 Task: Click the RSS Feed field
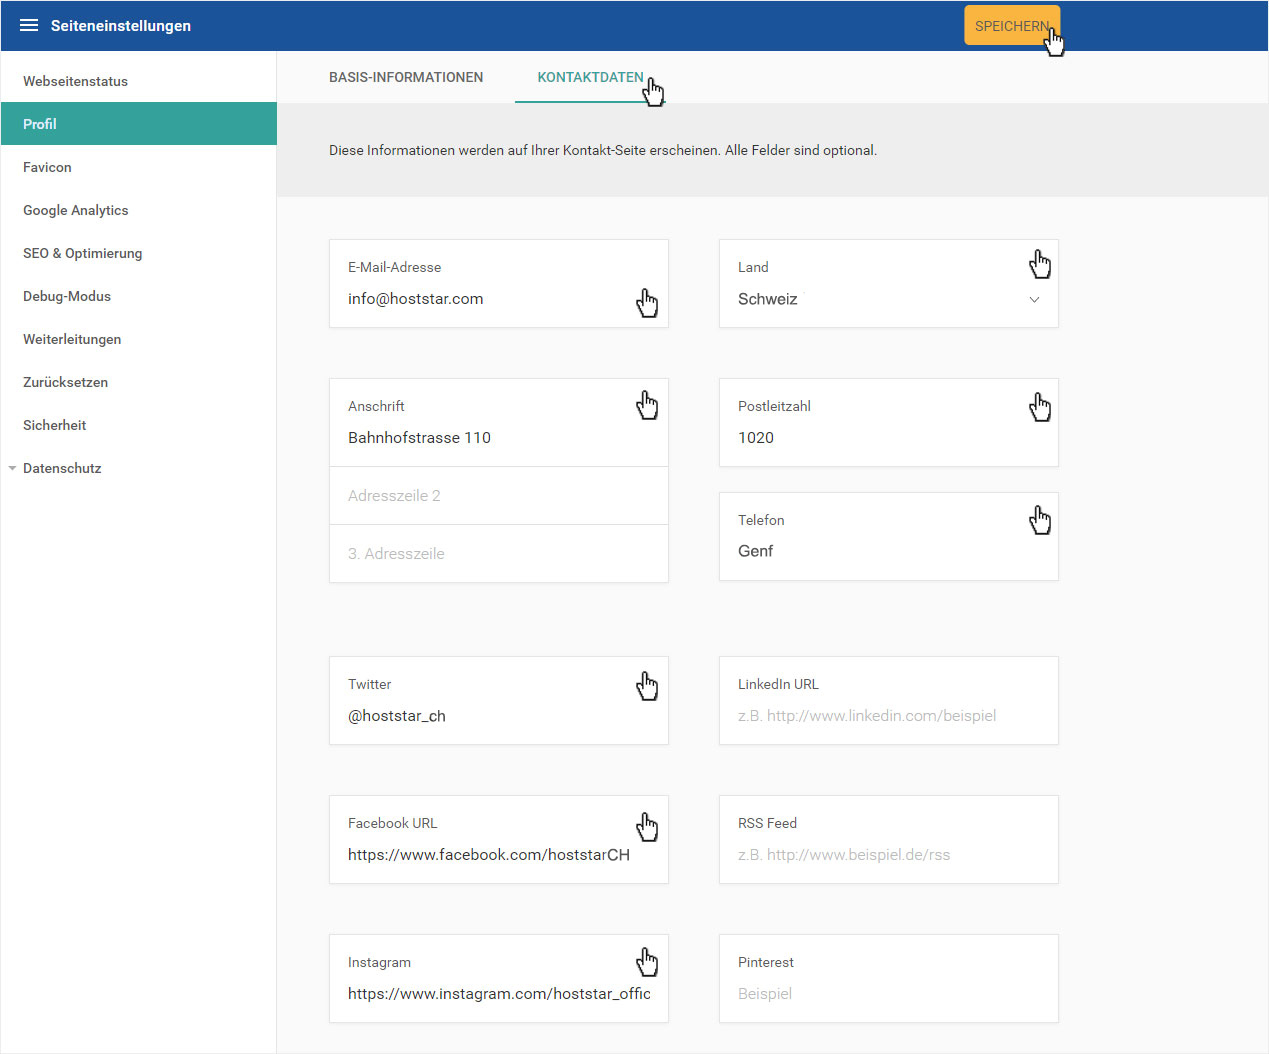pyautogui.click(x=889, y=839)
